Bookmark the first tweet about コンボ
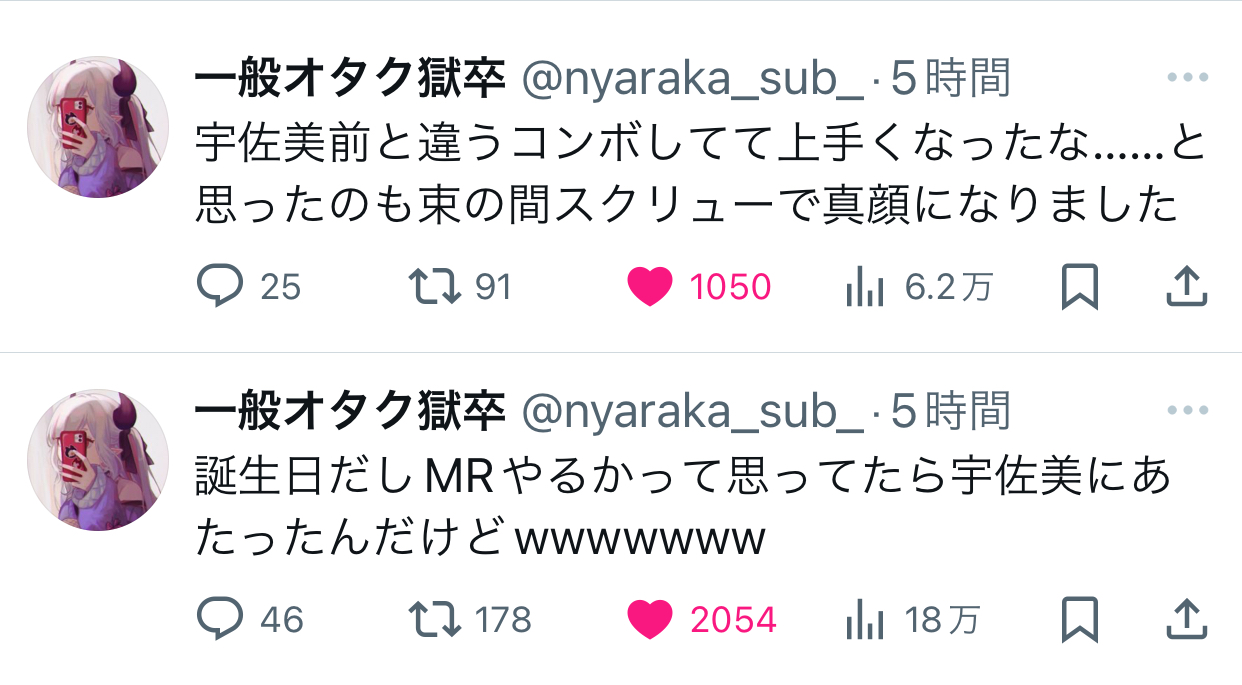The width and height of the screenshot is (1242, 685). 1080,287
